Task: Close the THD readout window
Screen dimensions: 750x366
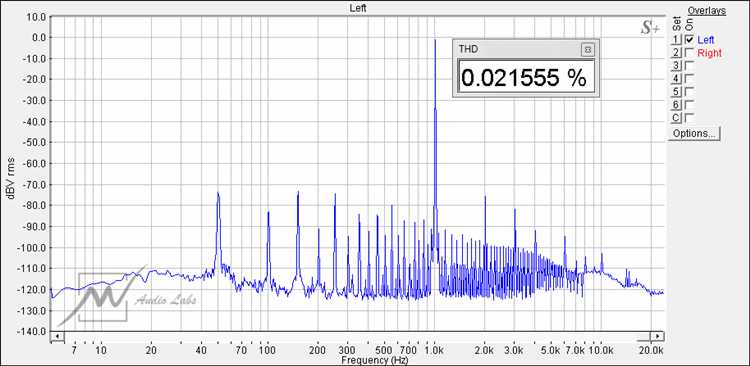Action: [588, 49]
